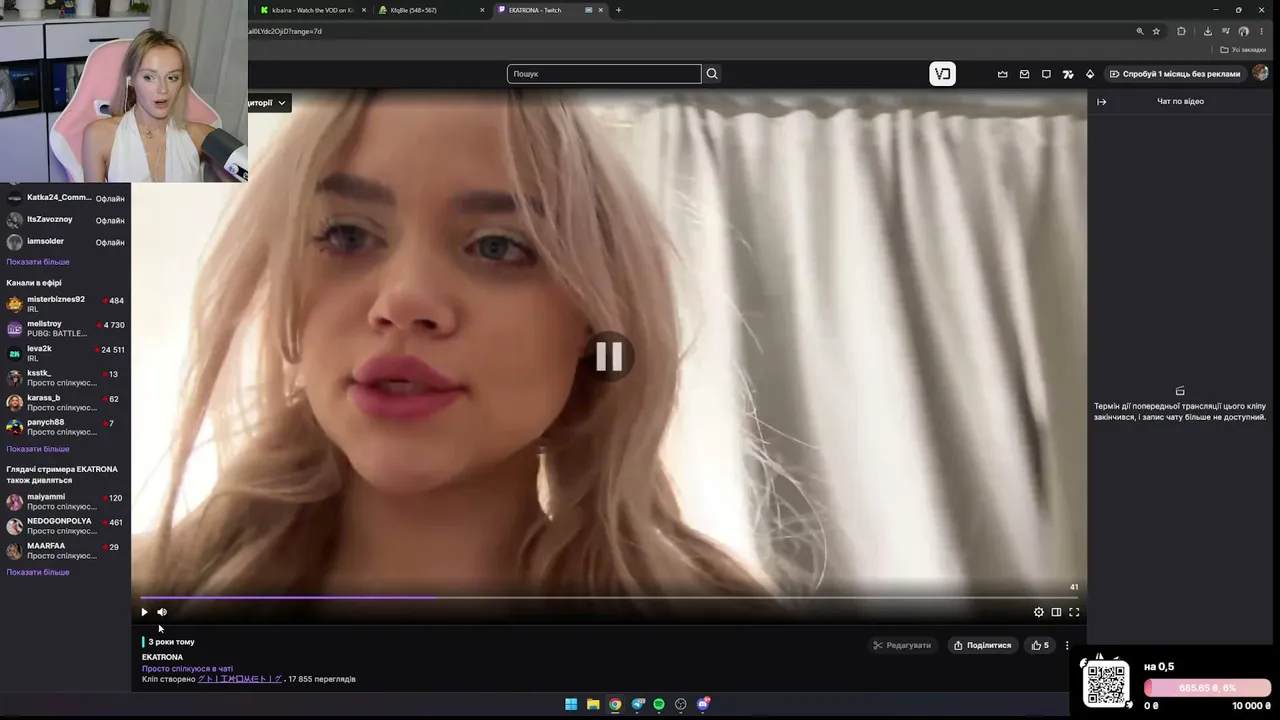Click Показати більше under viewers also watch

[38, 572]
